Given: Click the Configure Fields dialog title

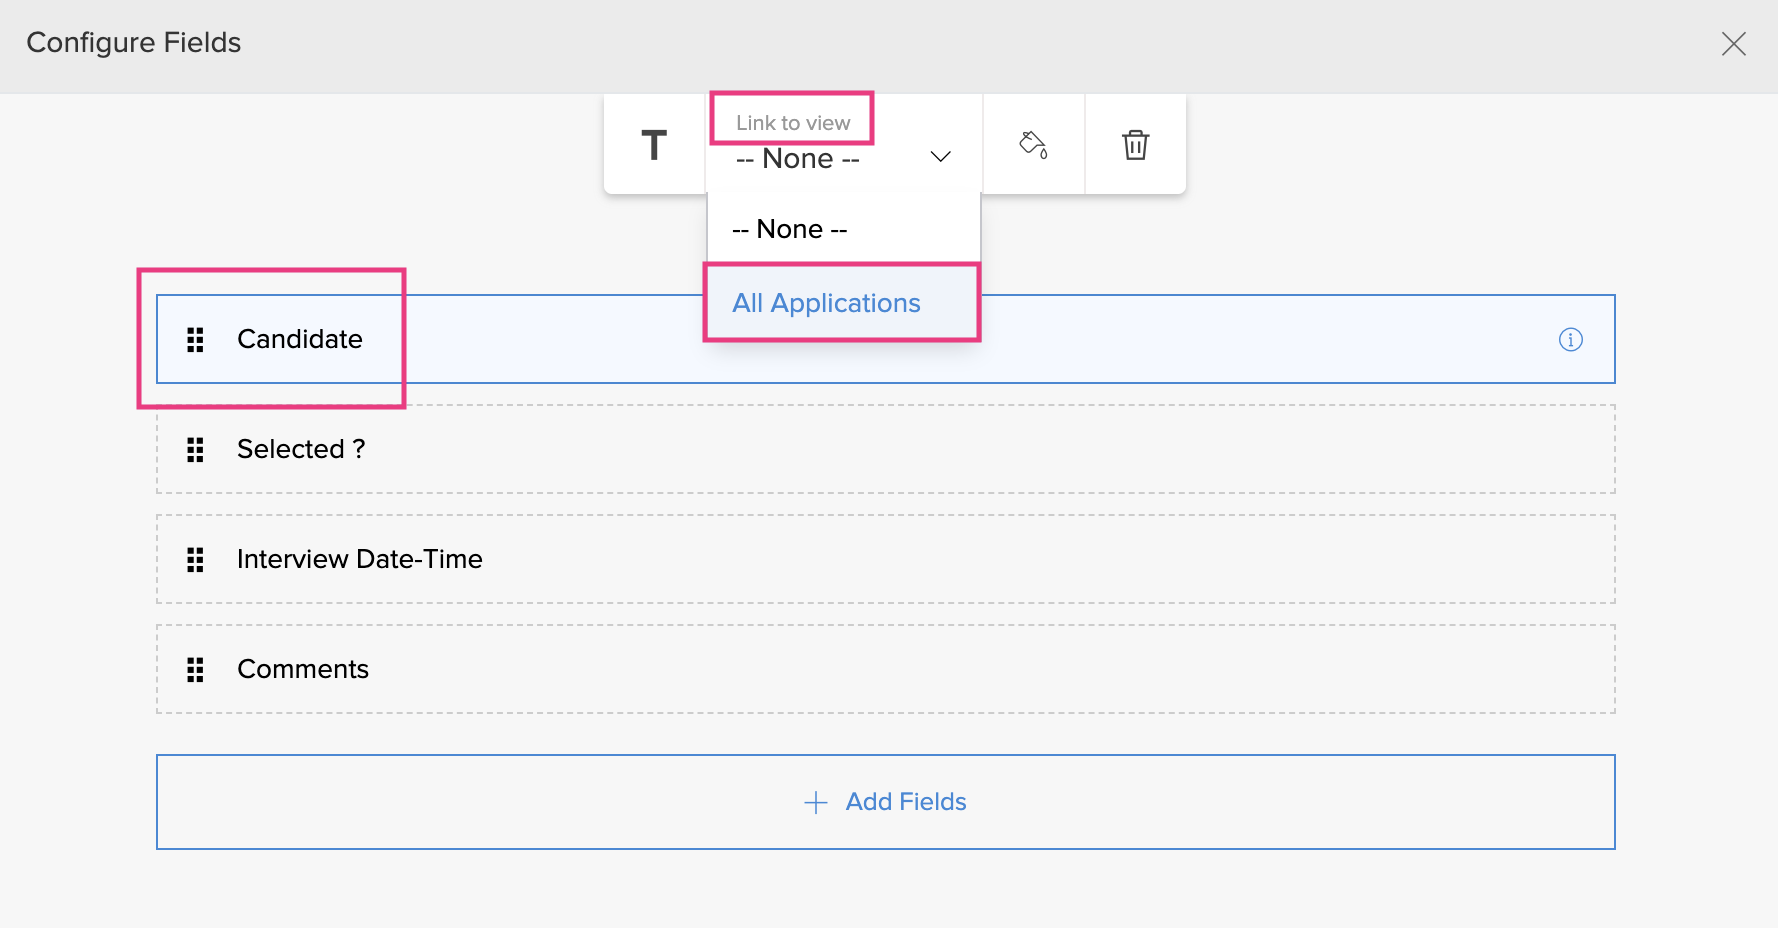Looking at the screenshot, I should coord(134,43).
